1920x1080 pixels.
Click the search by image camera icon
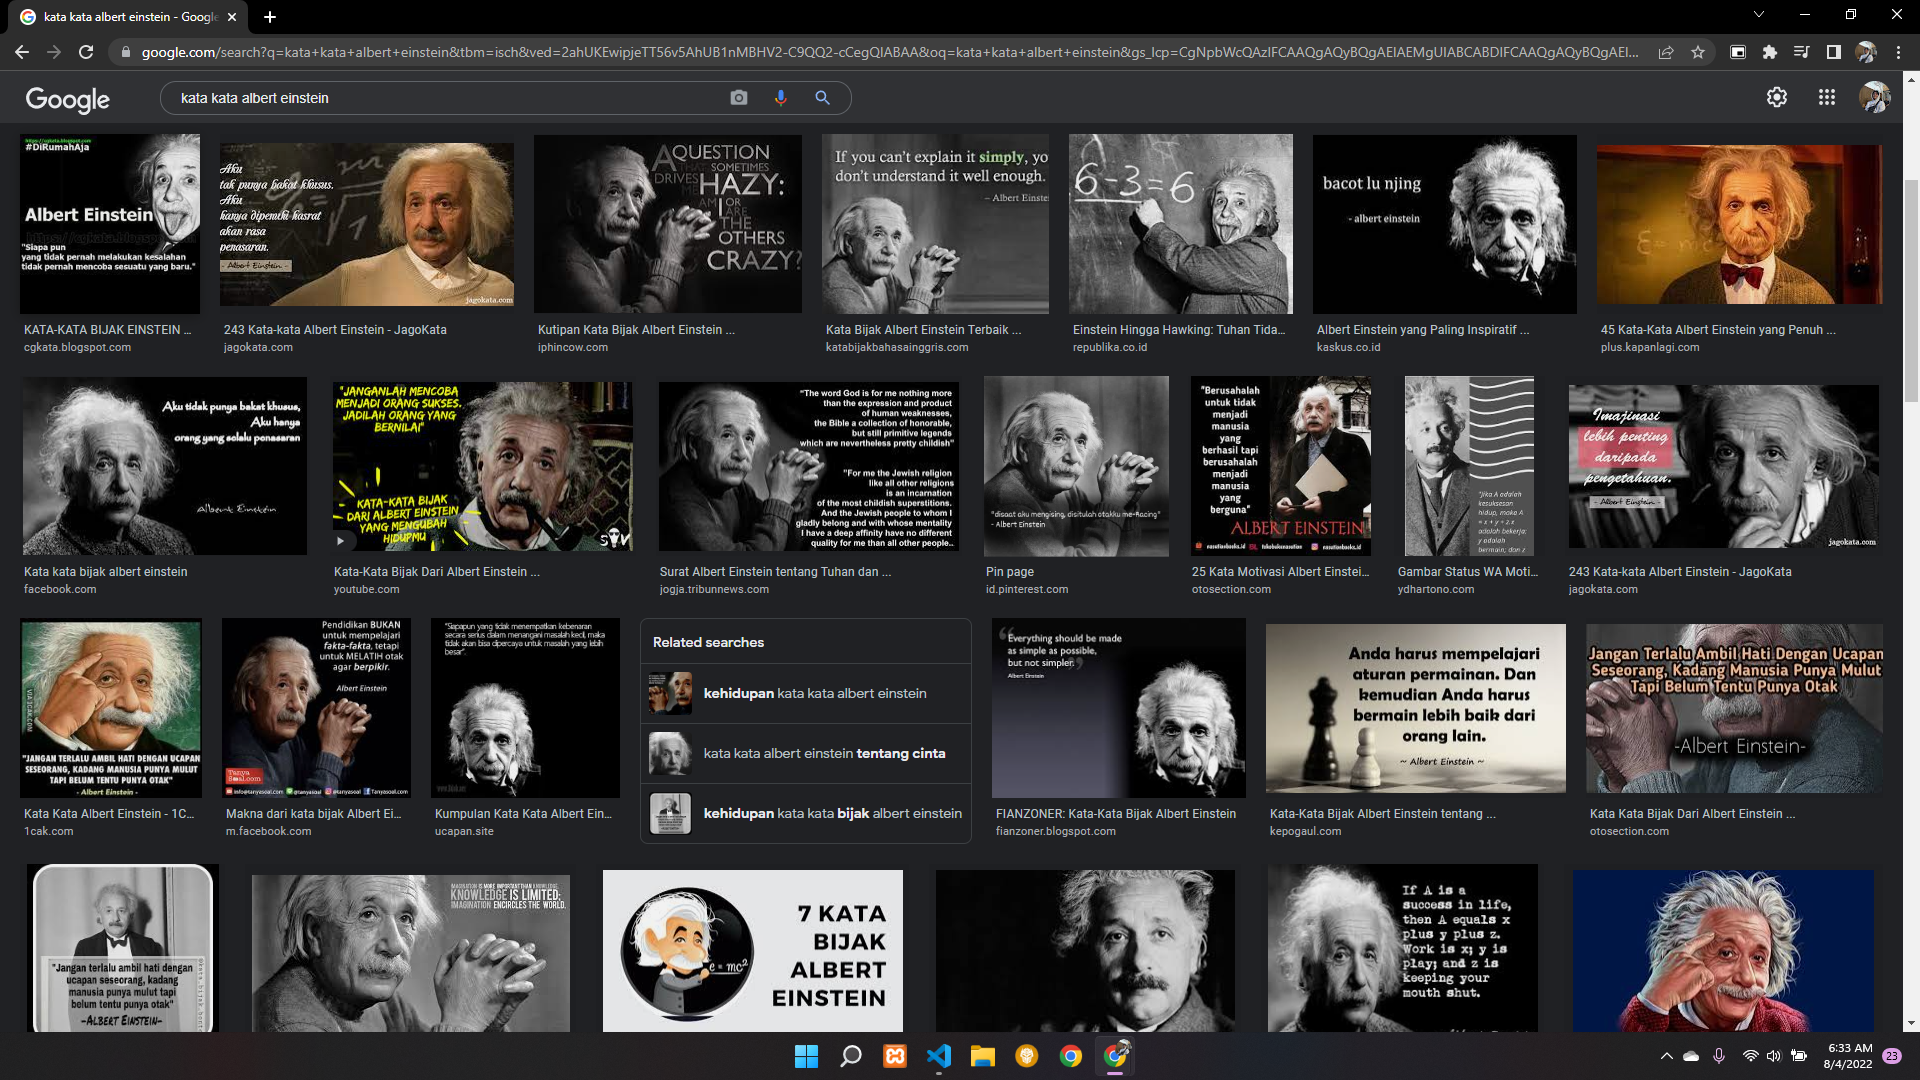coord(738,98)
